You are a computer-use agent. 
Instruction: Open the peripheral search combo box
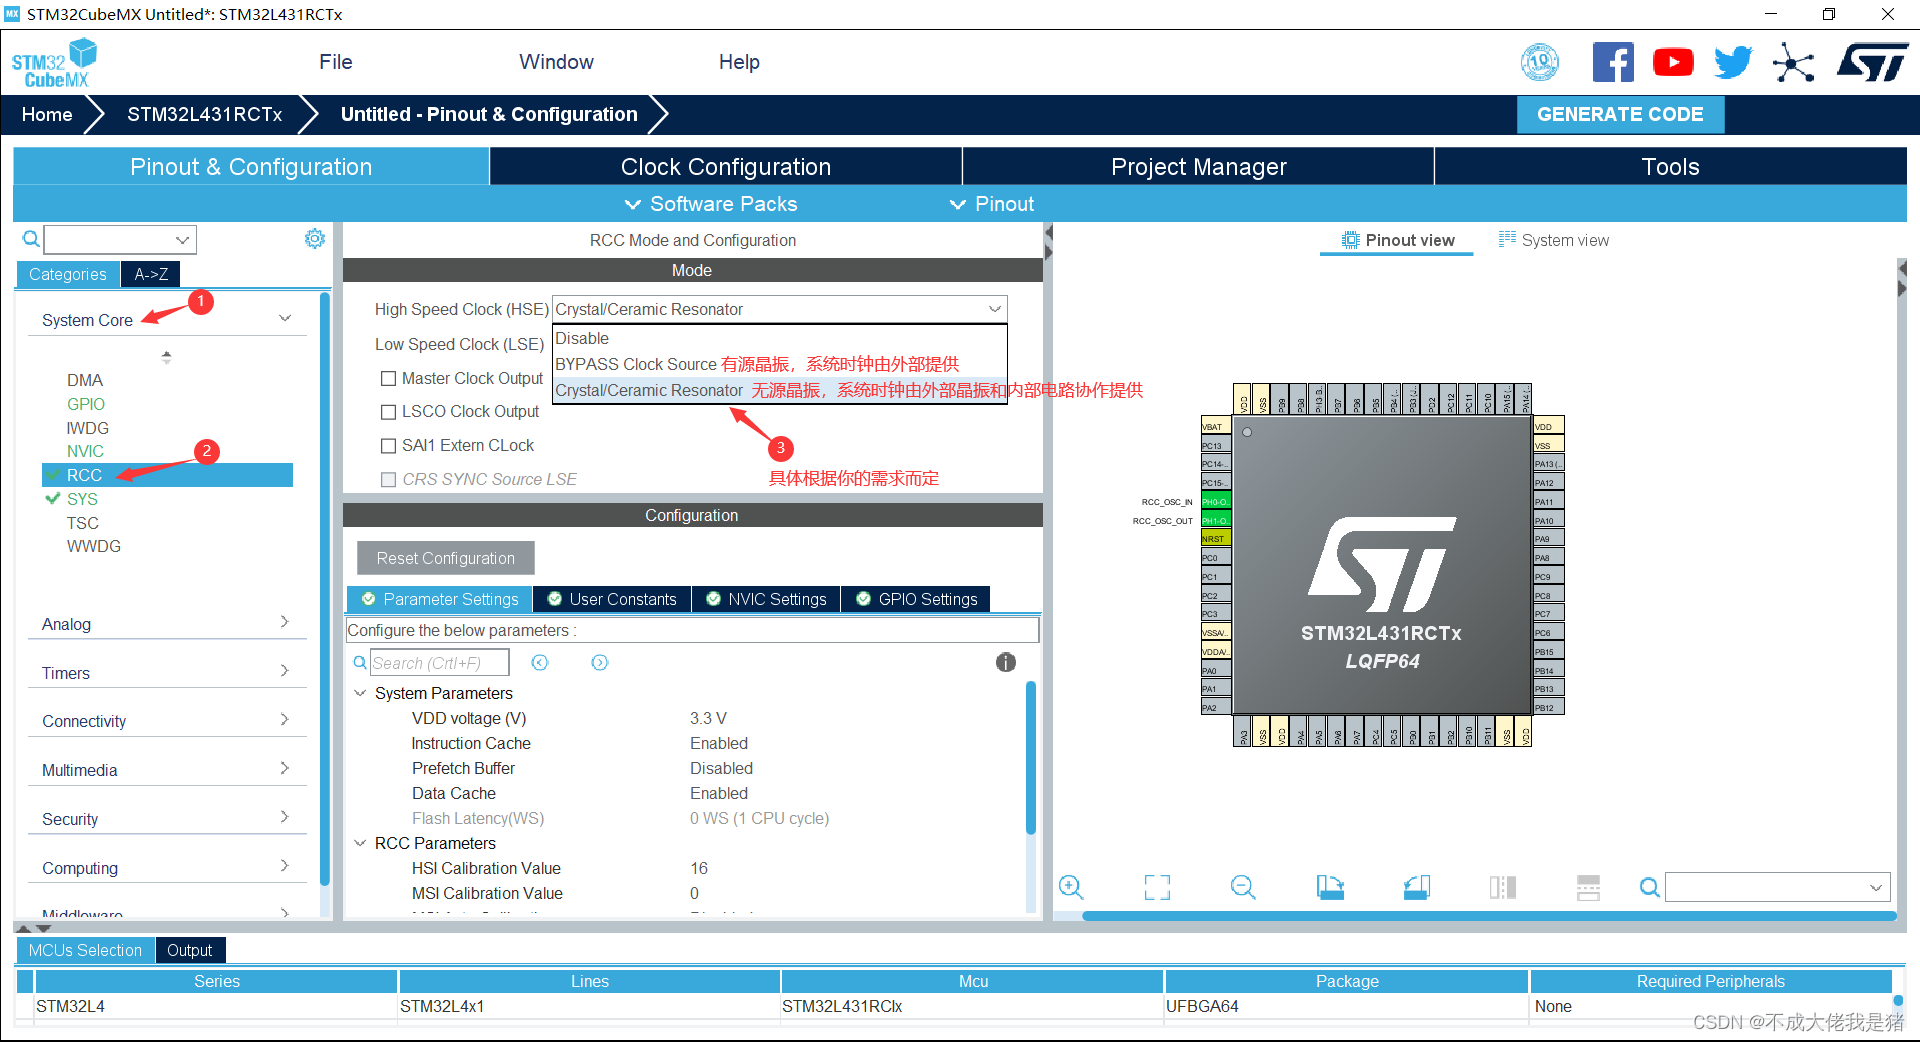click(120, 239)
